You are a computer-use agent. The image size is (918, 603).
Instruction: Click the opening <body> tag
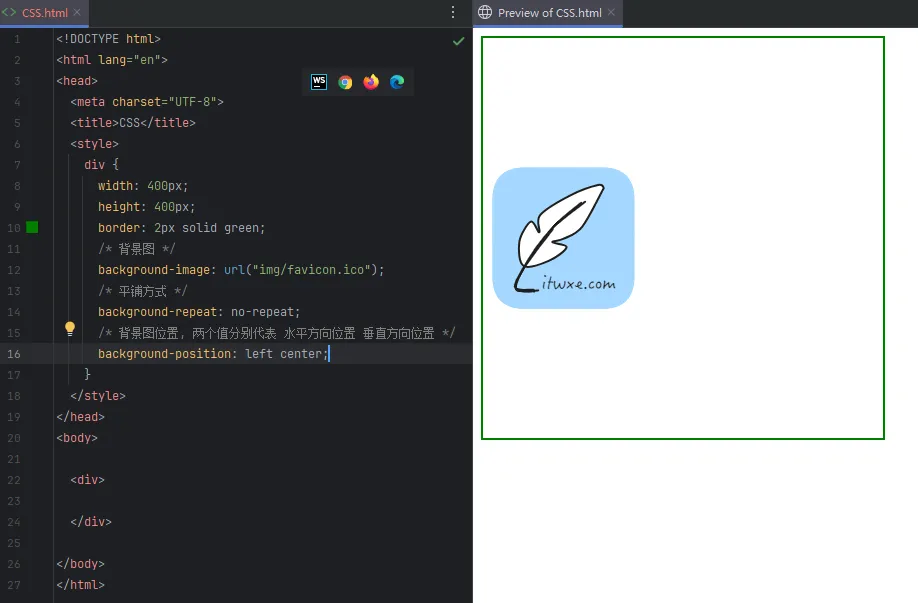(77, 438)
